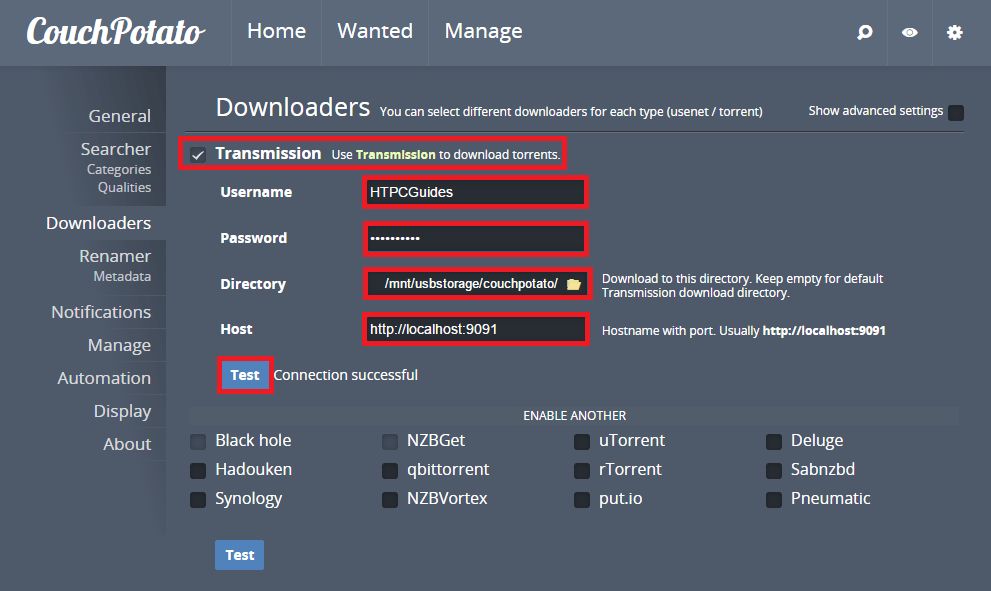
Task: Enable the Black hole downloader
Action: coord(198,441)
